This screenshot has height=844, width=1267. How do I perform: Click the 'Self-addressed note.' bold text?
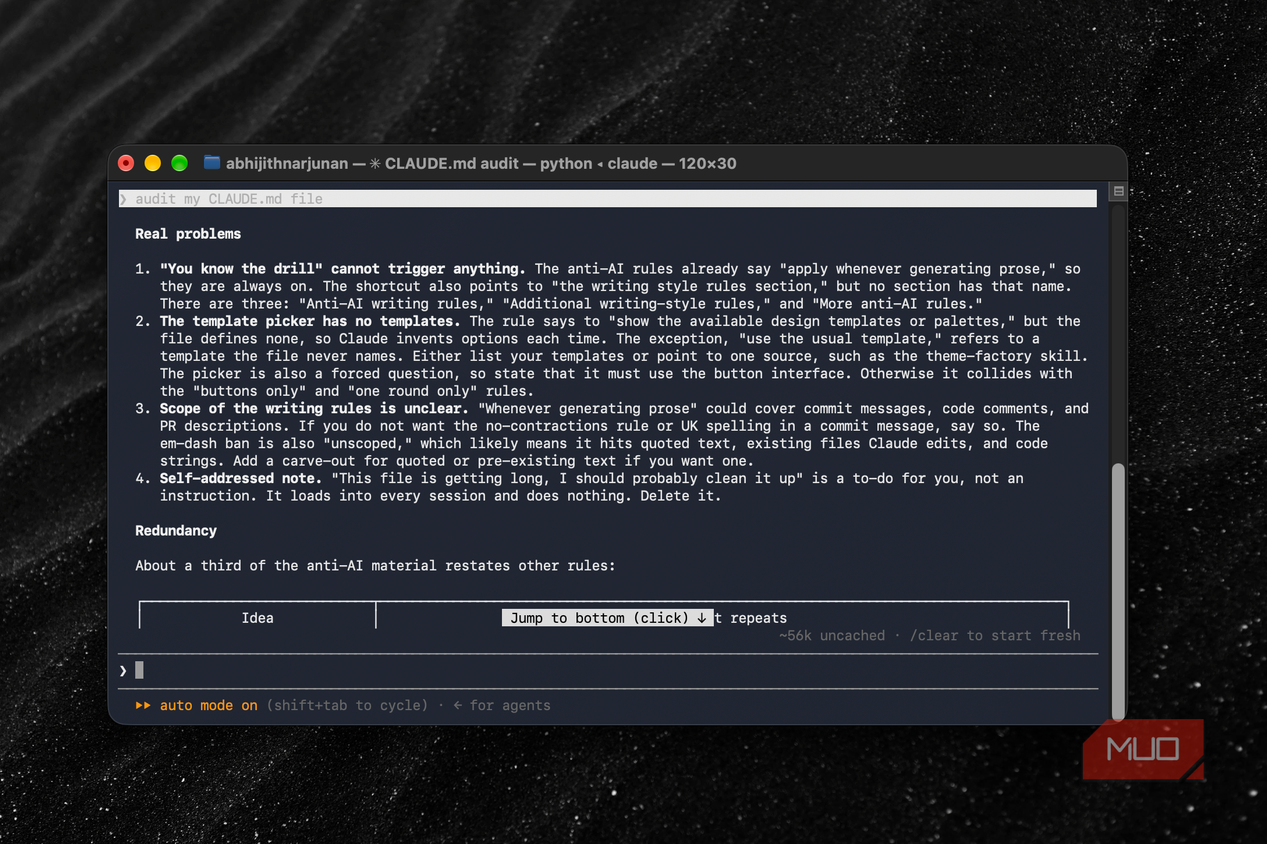[241, 478]
